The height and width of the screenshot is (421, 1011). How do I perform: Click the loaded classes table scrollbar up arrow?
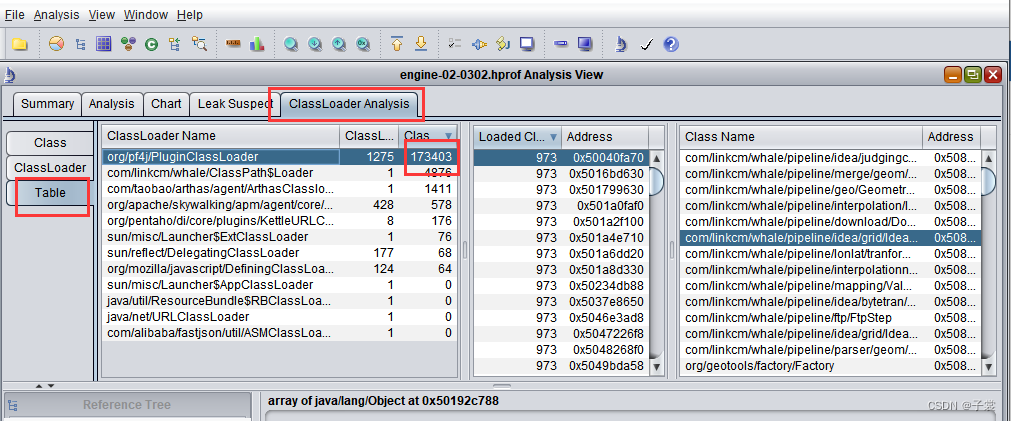point(657,158)
